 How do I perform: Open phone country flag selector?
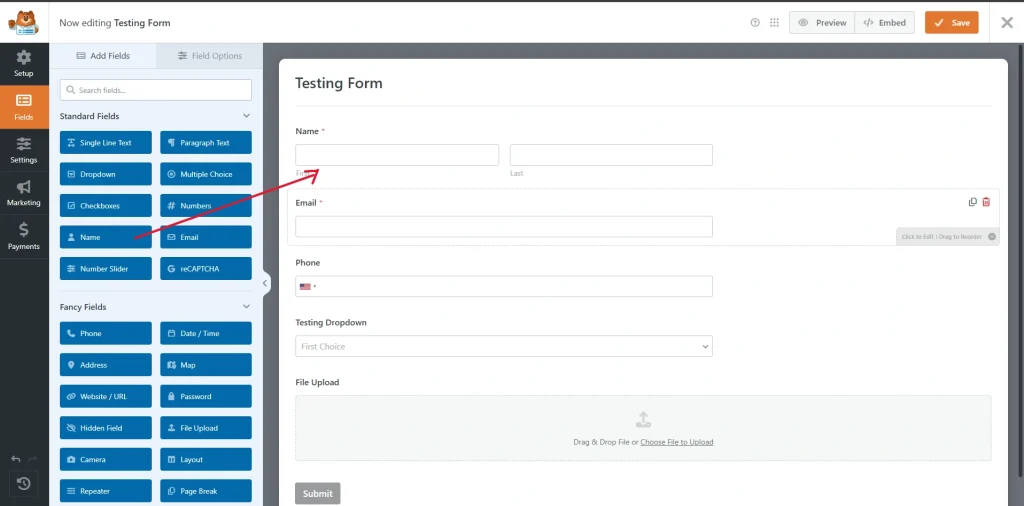coord(307,287)
